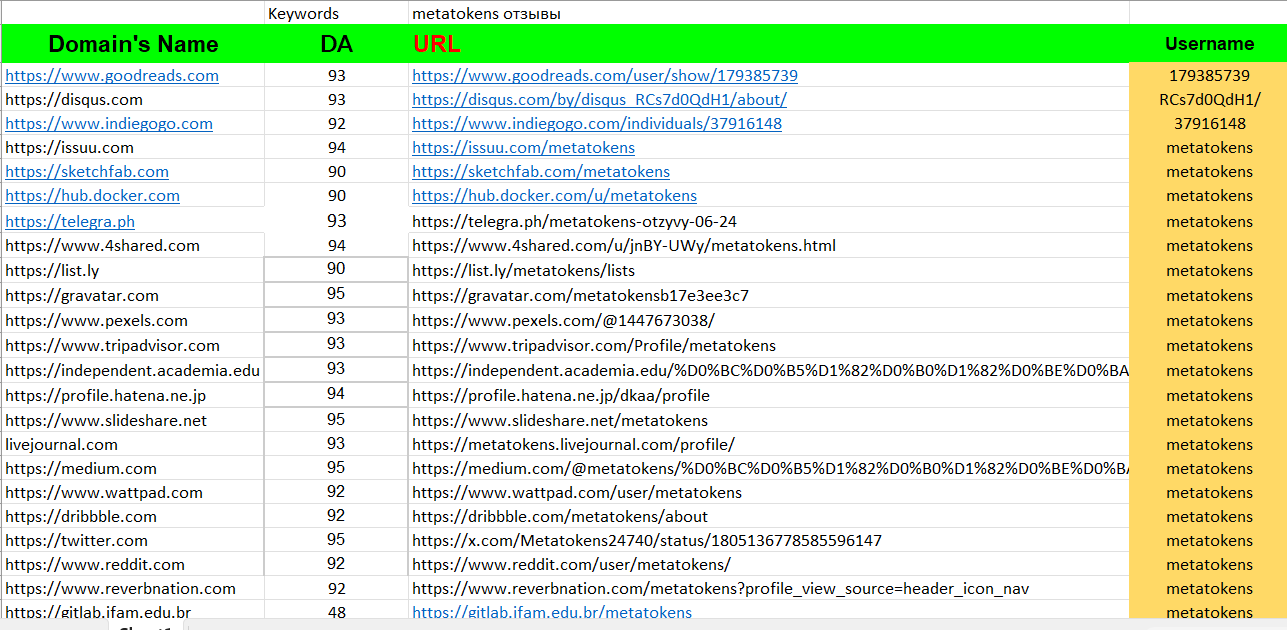Follow the issuu.com/metatokens link
The image size is (1287, 630).
(x=523, y=148)
